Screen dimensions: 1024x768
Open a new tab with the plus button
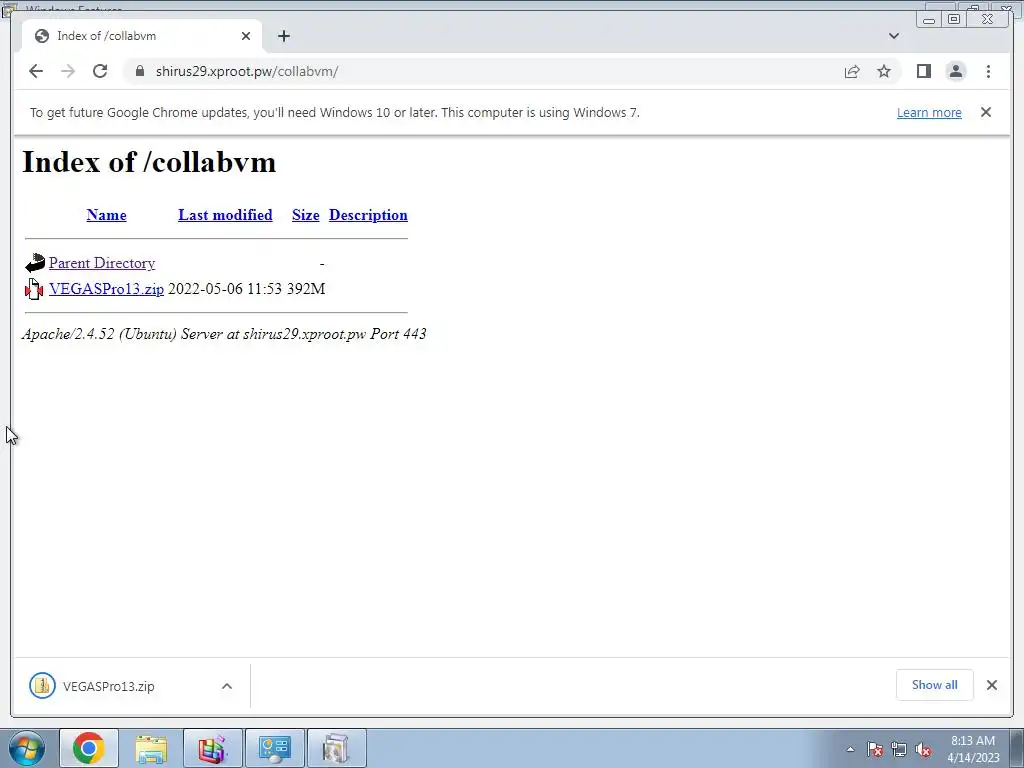[283, 36]
